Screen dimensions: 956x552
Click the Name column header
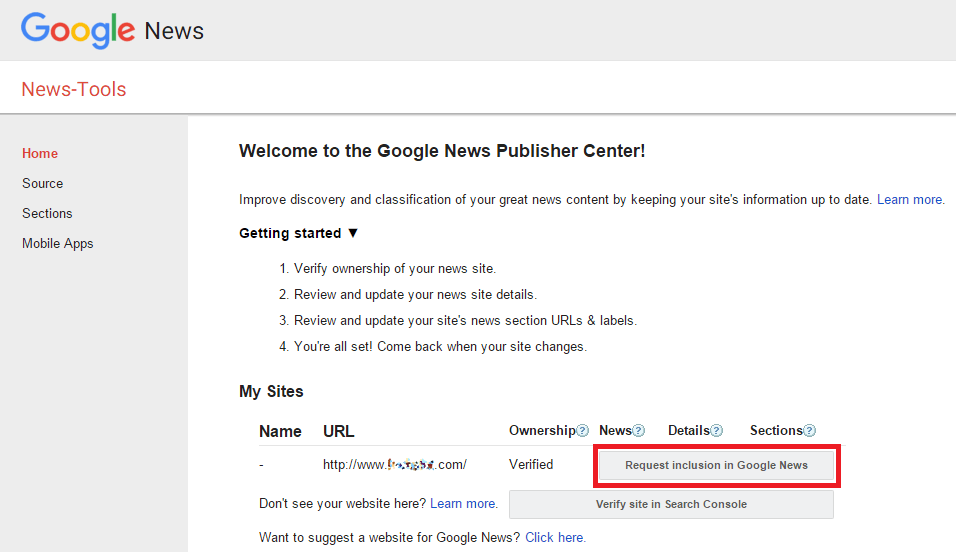pos(280,431)
